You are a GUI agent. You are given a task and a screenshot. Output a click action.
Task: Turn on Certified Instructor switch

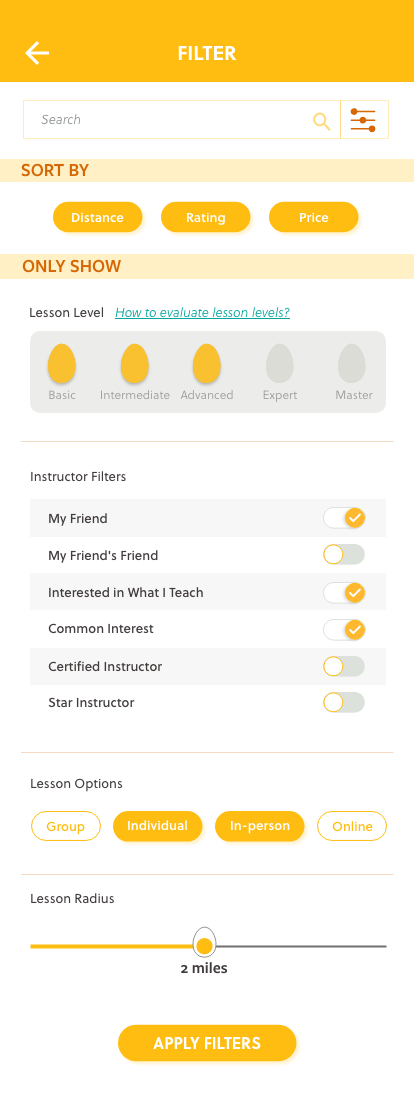344,666
